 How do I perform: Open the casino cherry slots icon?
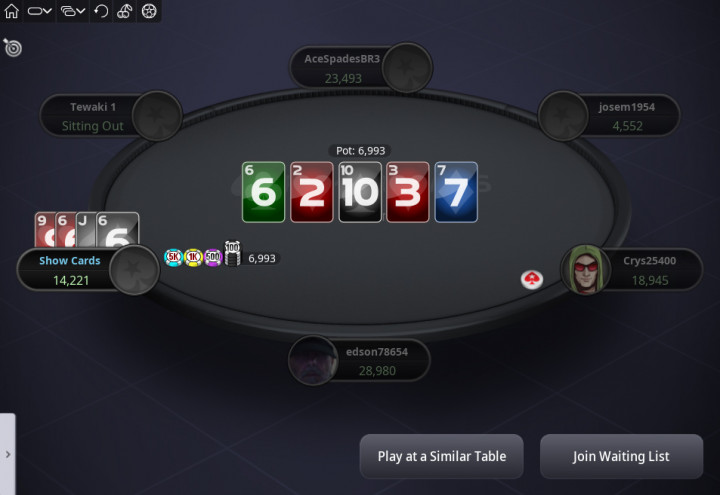point(124,11)
